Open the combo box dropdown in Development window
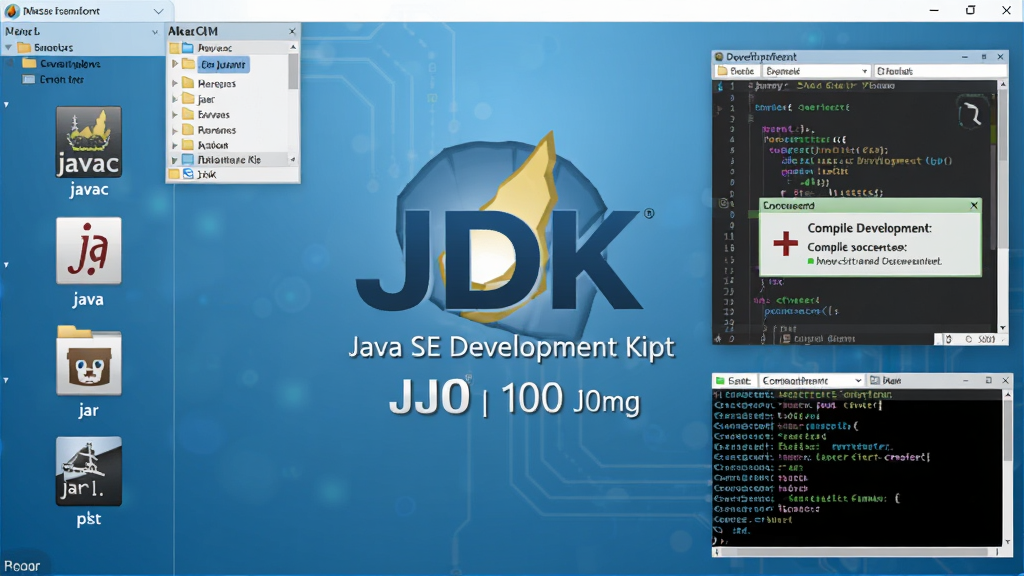 [x=864, y=71]
